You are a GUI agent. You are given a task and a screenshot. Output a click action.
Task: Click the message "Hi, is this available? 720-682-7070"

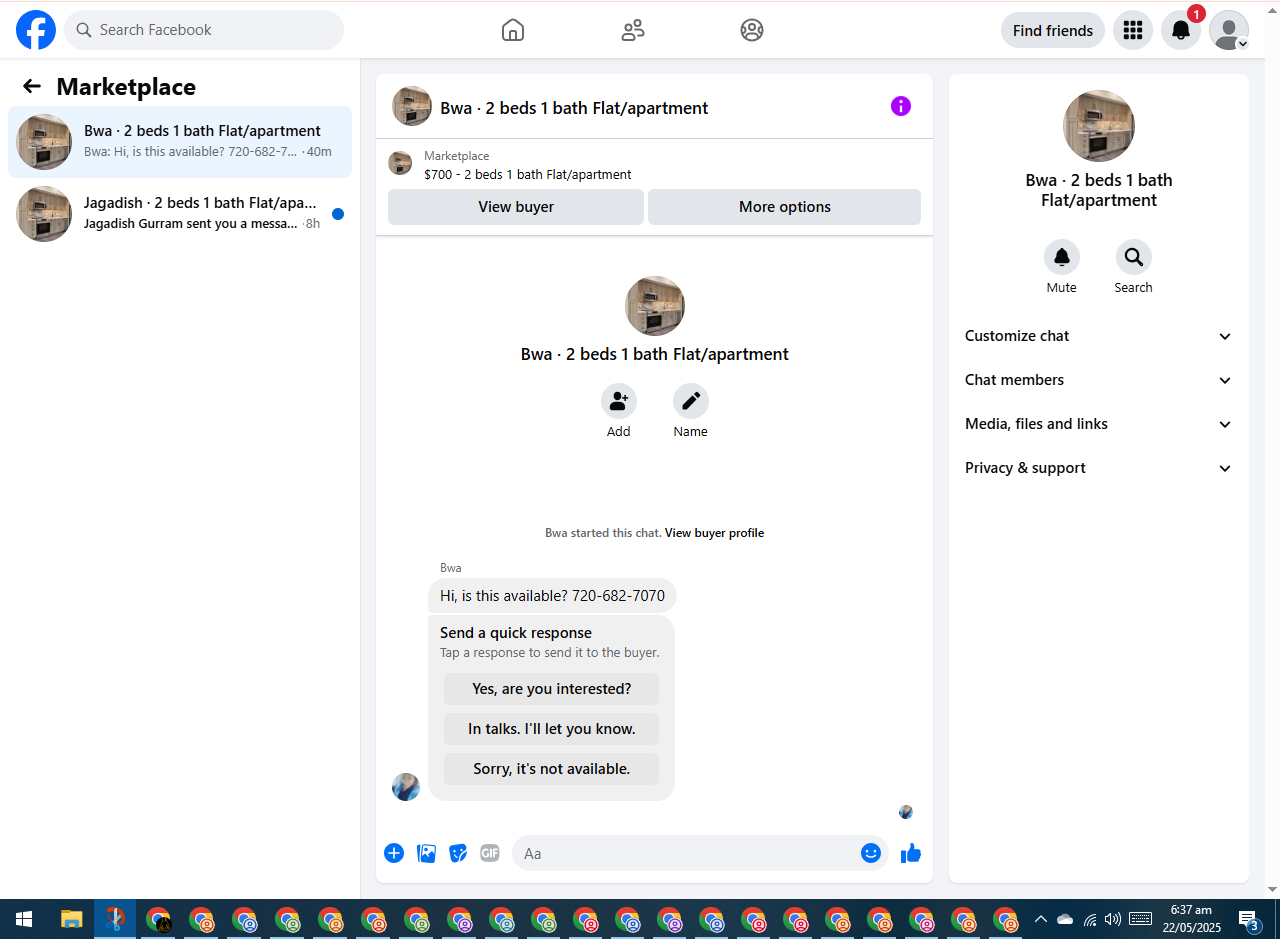552,595
